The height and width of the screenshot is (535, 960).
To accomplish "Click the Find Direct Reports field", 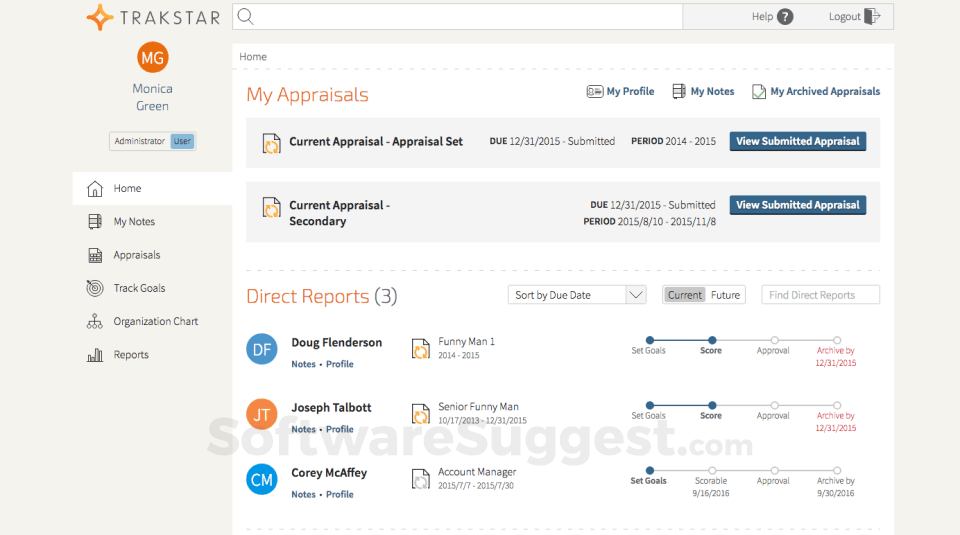I will tap(820, 295).
